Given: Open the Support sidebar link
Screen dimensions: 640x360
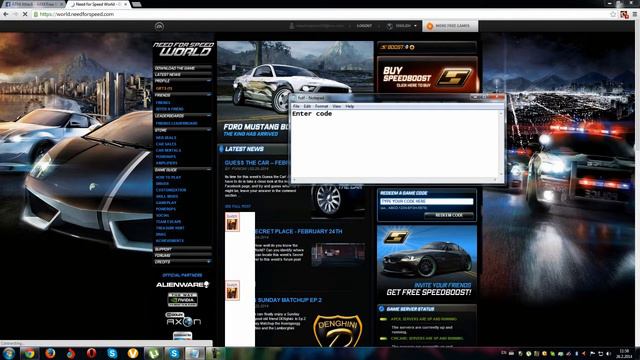Looking at the screenshot, I should coord(163,249).
